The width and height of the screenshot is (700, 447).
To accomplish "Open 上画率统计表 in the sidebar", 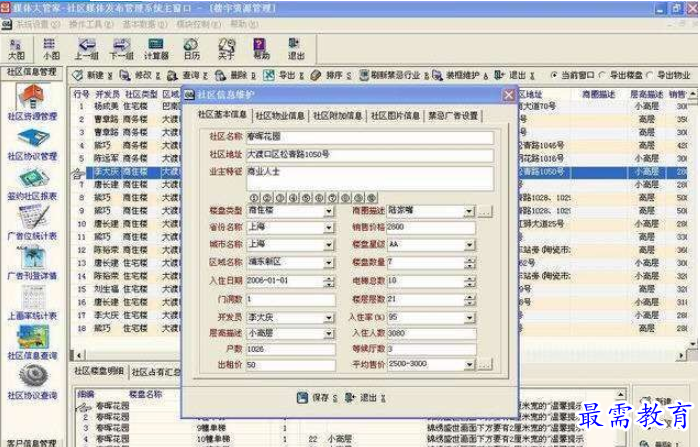I will [32, 304].
